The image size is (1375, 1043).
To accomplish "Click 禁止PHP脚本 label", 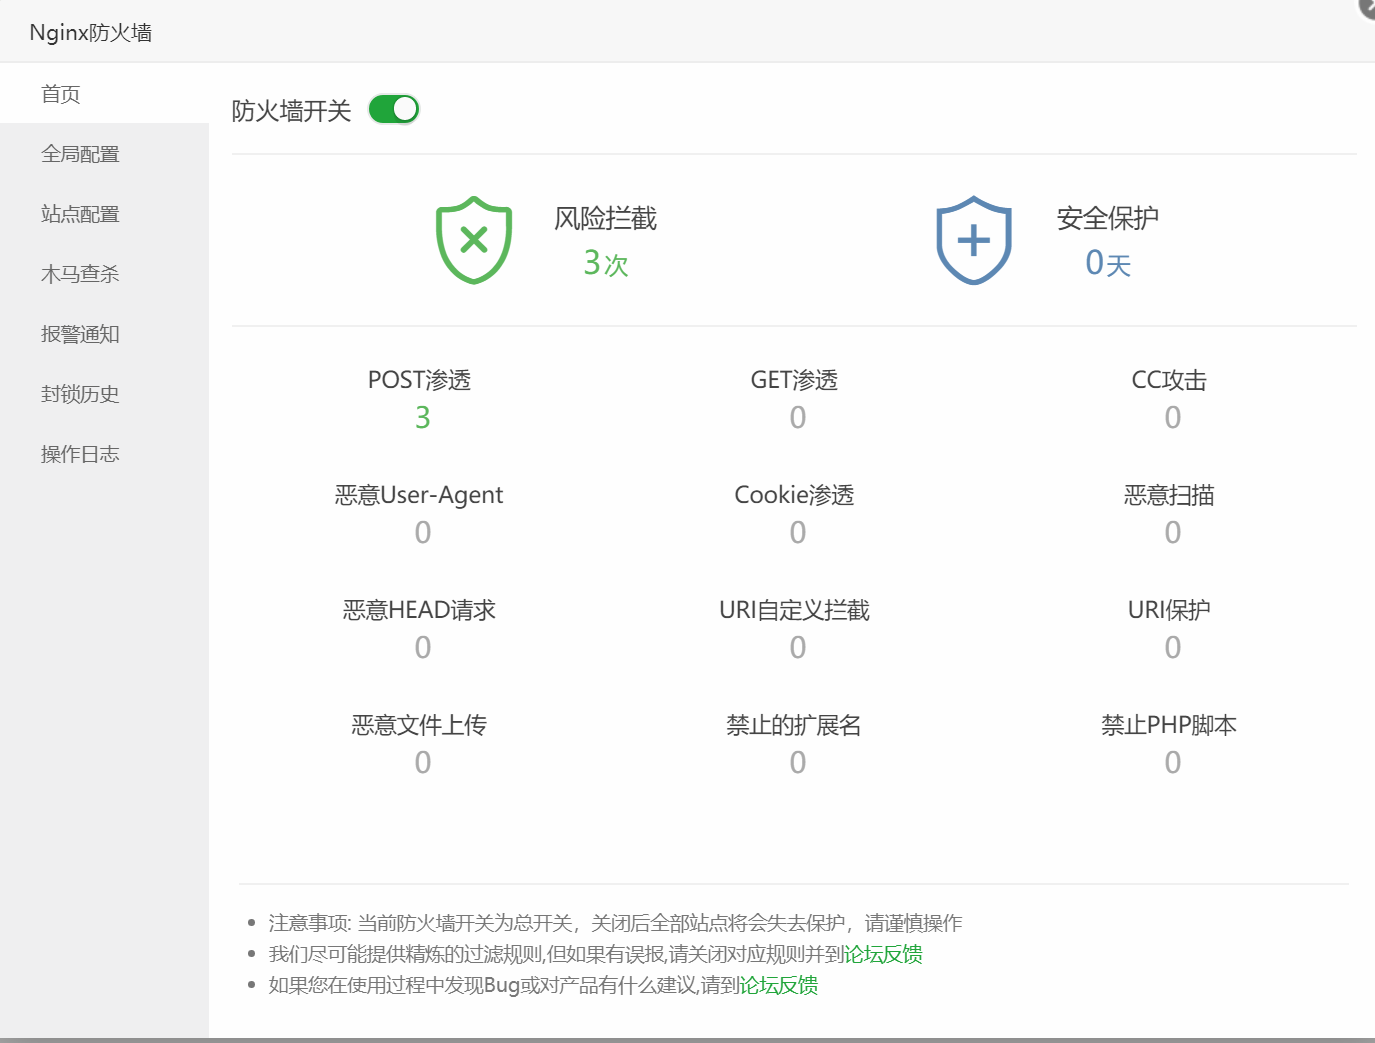I will tap(1169, 725).
